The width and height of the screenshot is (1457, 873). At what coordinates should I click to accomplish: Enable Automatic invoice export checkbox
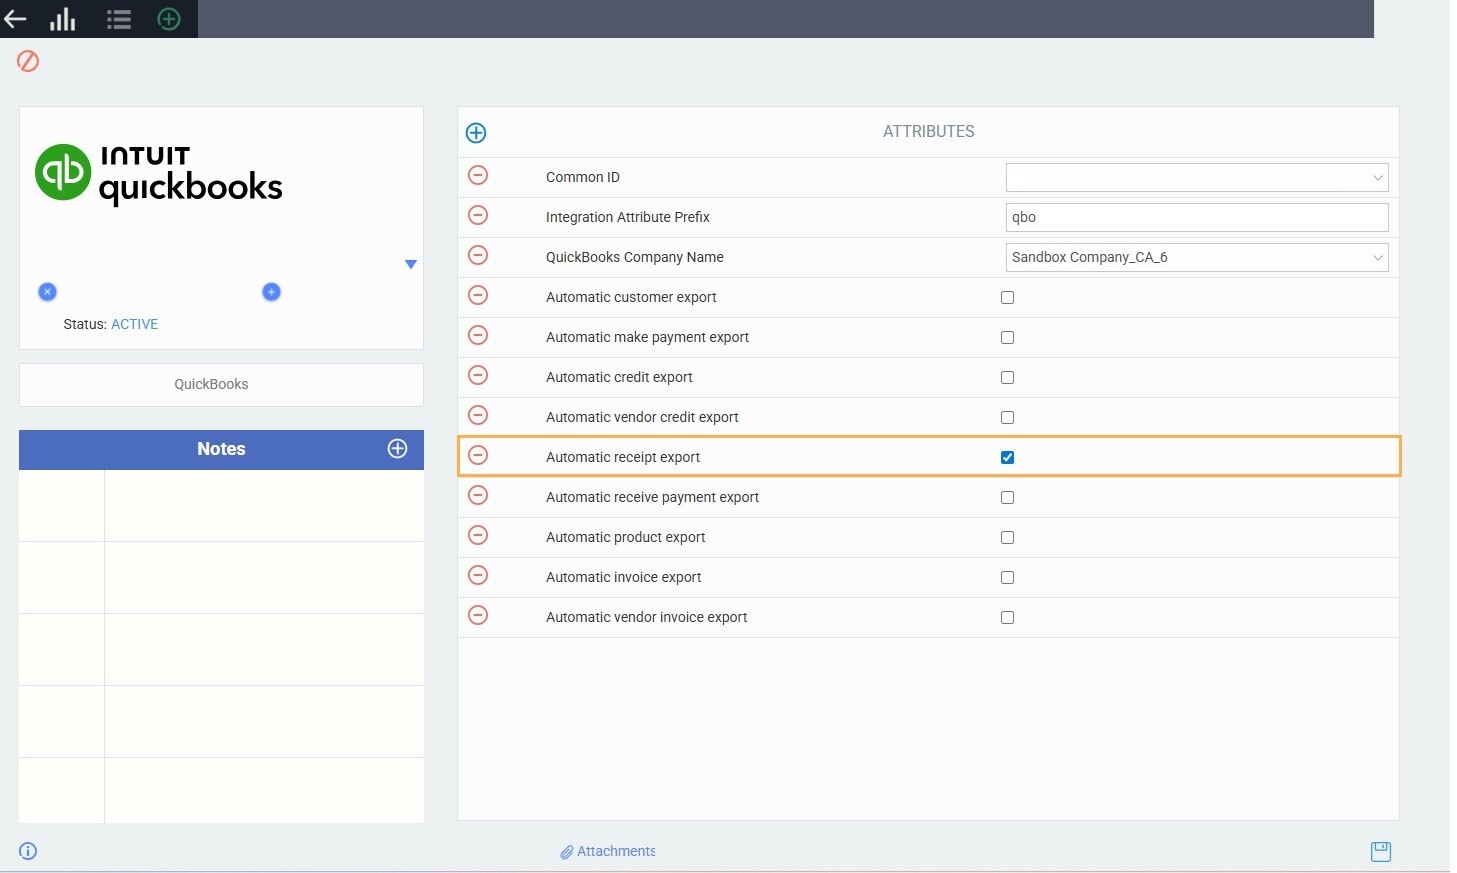pos(1007,577)
